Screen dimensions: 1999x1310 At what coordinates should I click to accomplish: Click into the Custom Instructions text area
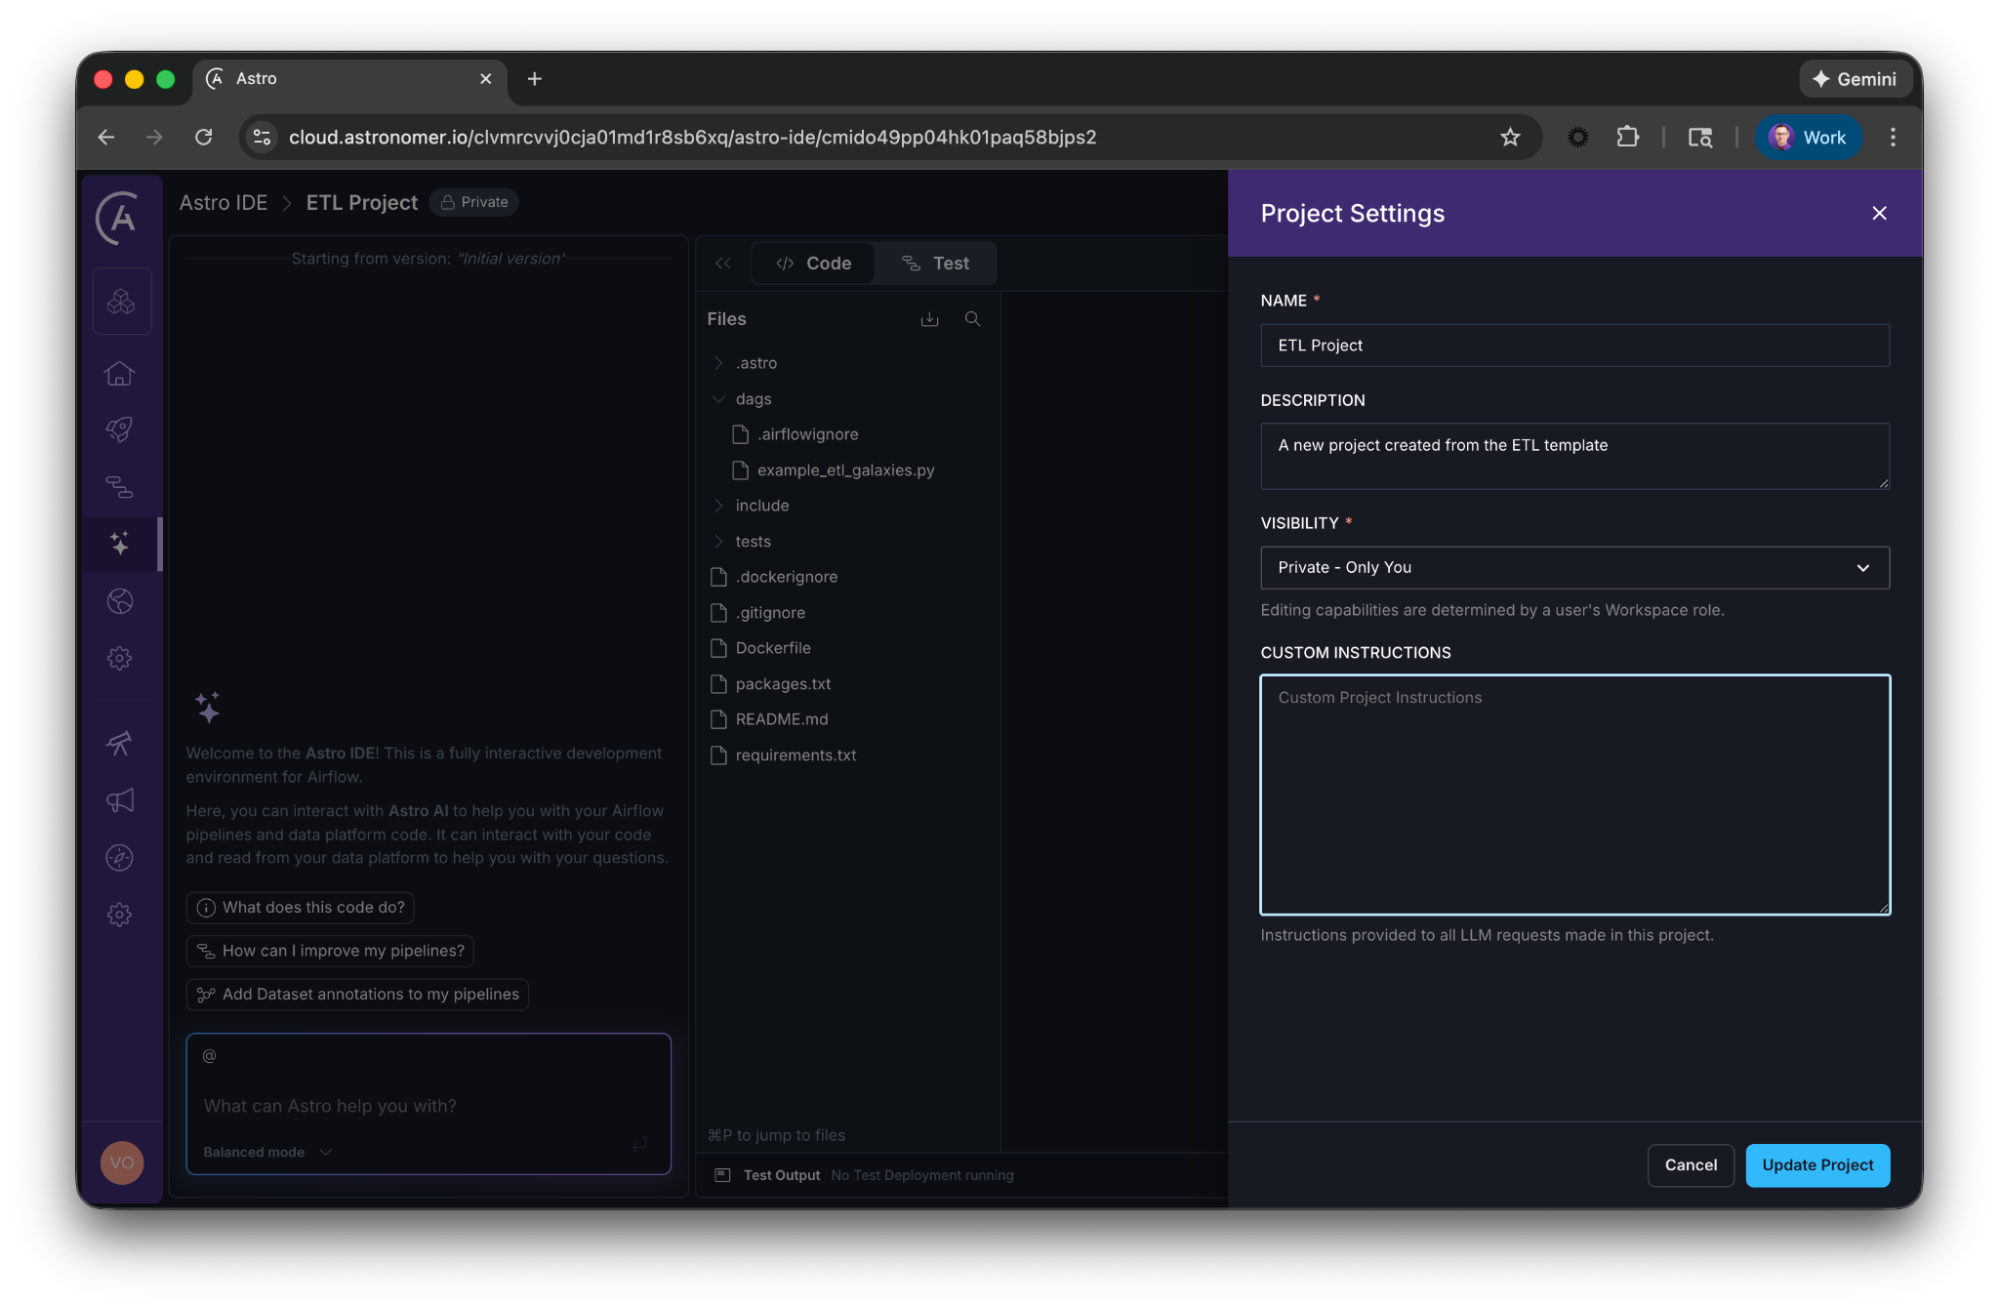point(1574,794)
